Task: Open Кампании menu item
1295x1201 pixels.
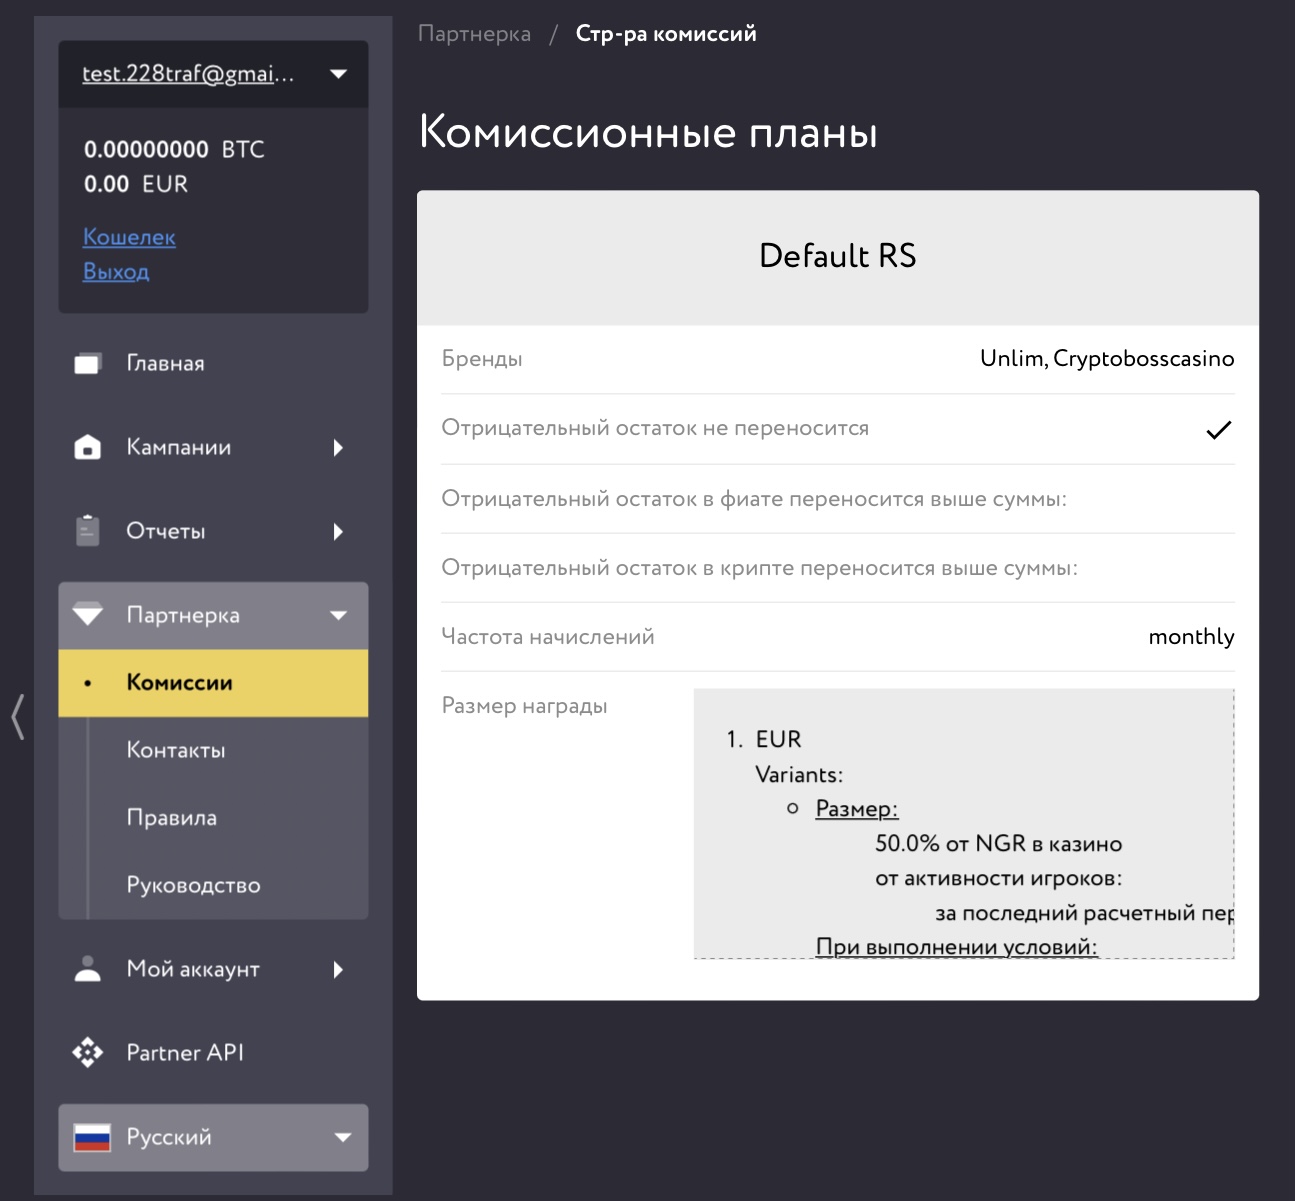Action: (213, 447)
